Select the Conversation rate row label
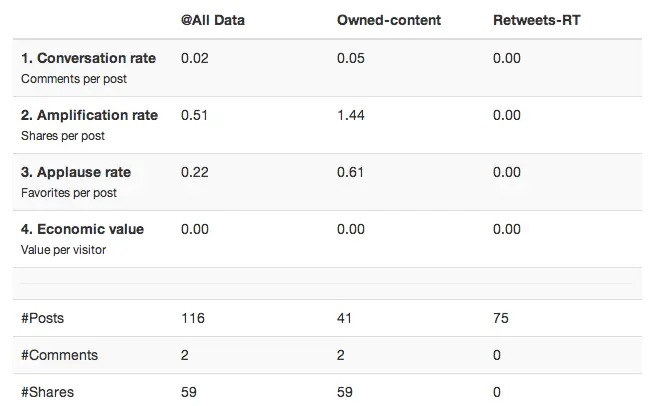 tap(88, 58)
